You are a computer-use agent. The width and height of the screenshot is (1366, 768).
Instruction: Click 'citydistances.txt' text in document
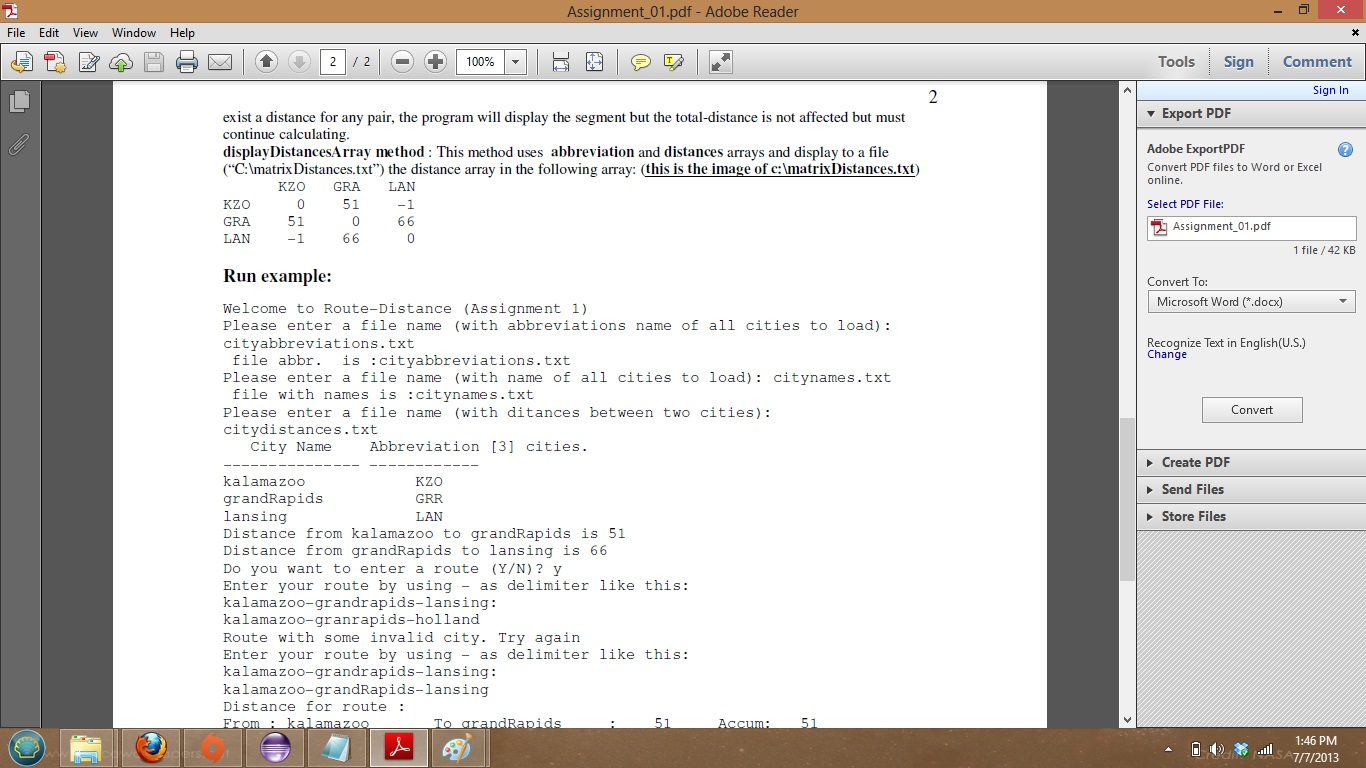300,430
